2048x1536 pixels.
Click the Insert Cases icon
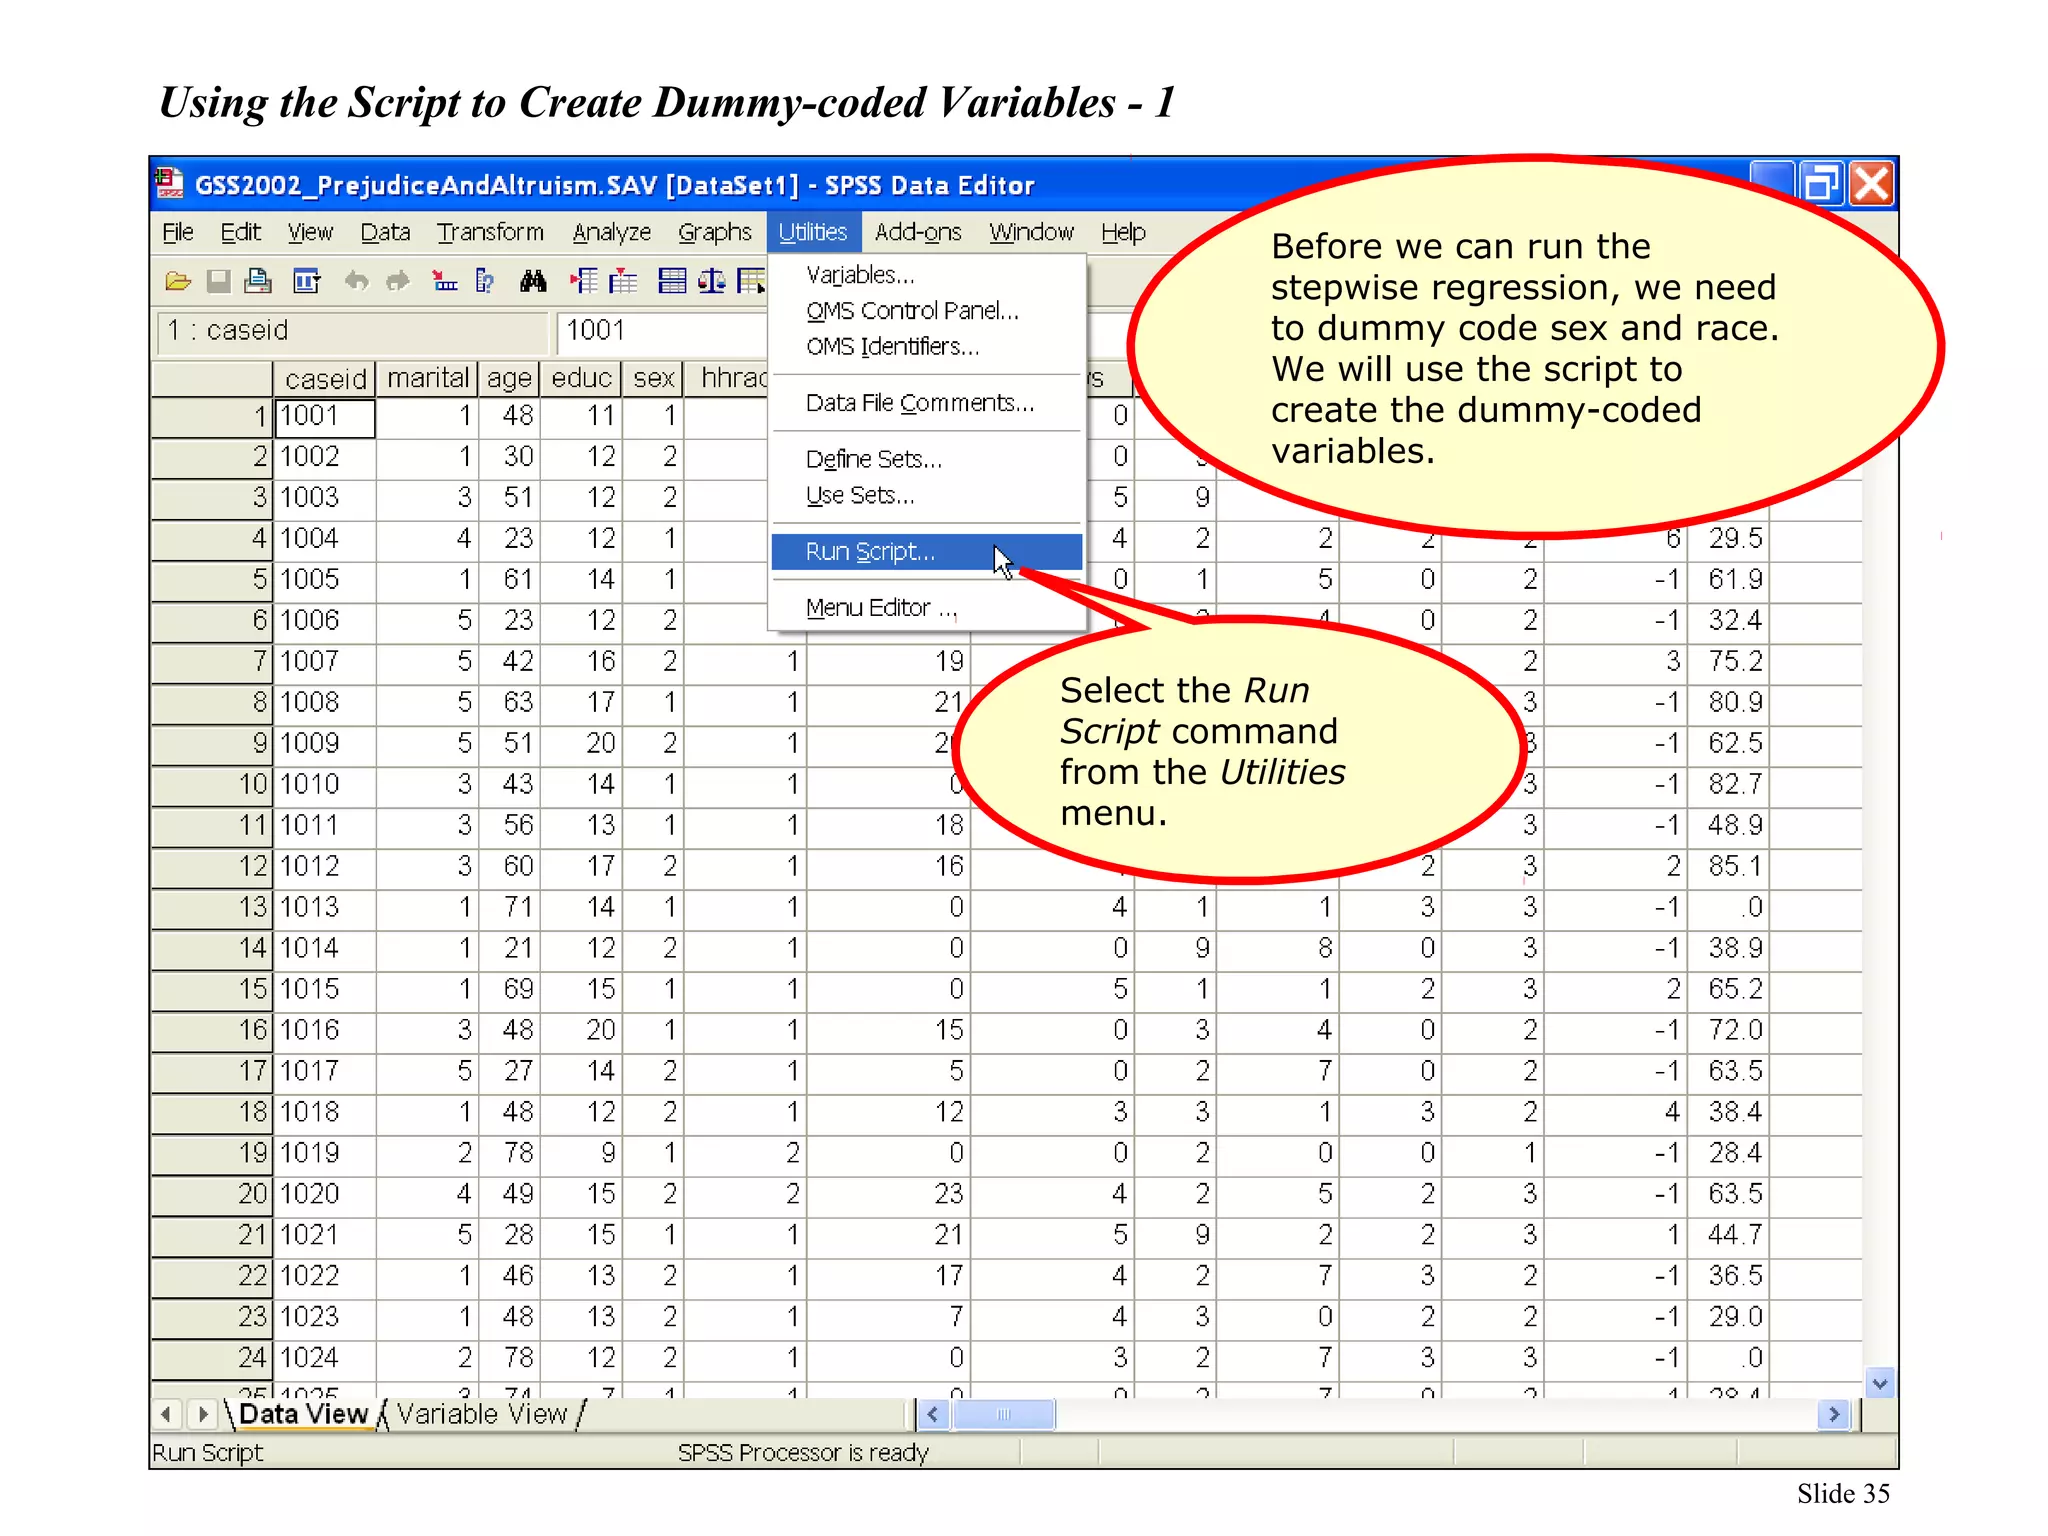tap(584, 282)
